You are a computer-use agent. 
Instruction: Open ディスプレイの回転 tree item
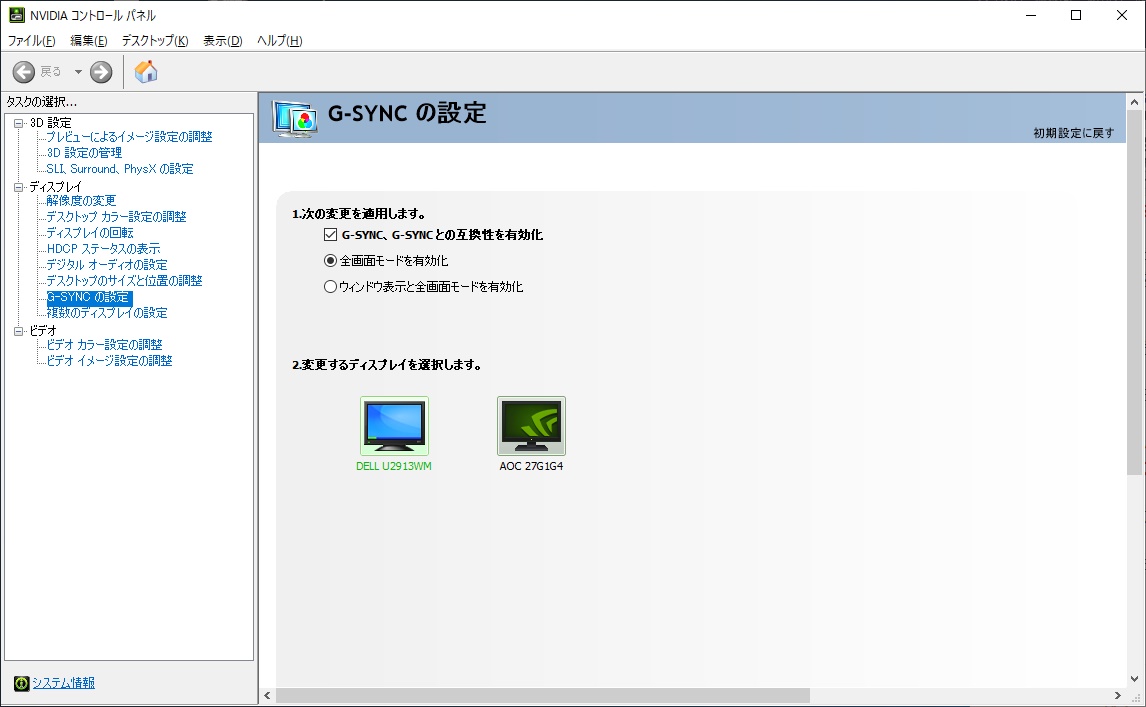coord(90,232)
